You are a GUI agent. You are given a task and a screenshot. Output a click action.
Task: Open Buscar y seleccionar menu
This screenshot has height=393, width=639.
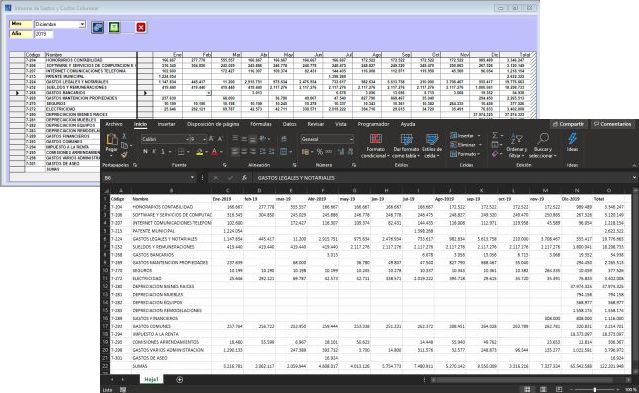(543, 146)
